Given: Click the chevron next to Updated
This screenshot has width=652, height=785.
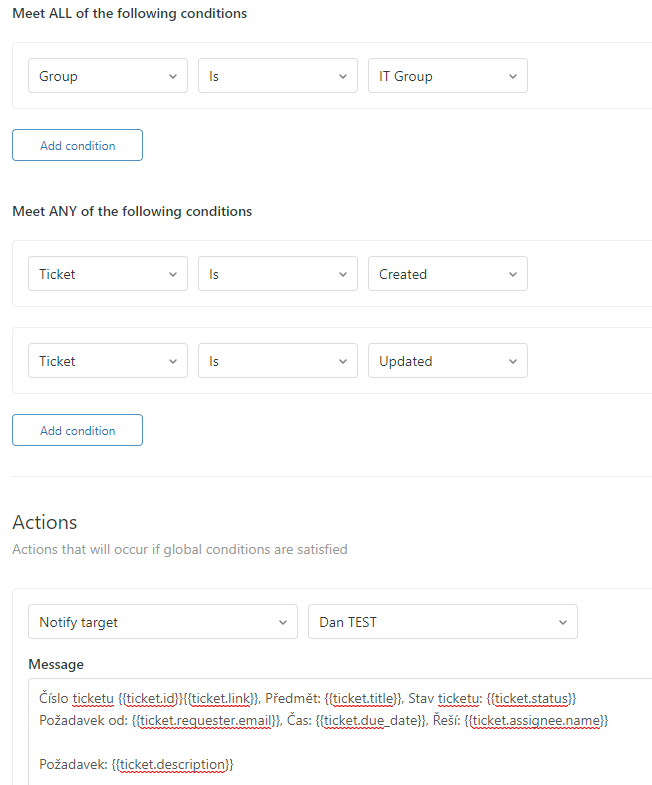Looking at the screenshot, I should coord(513,361).
